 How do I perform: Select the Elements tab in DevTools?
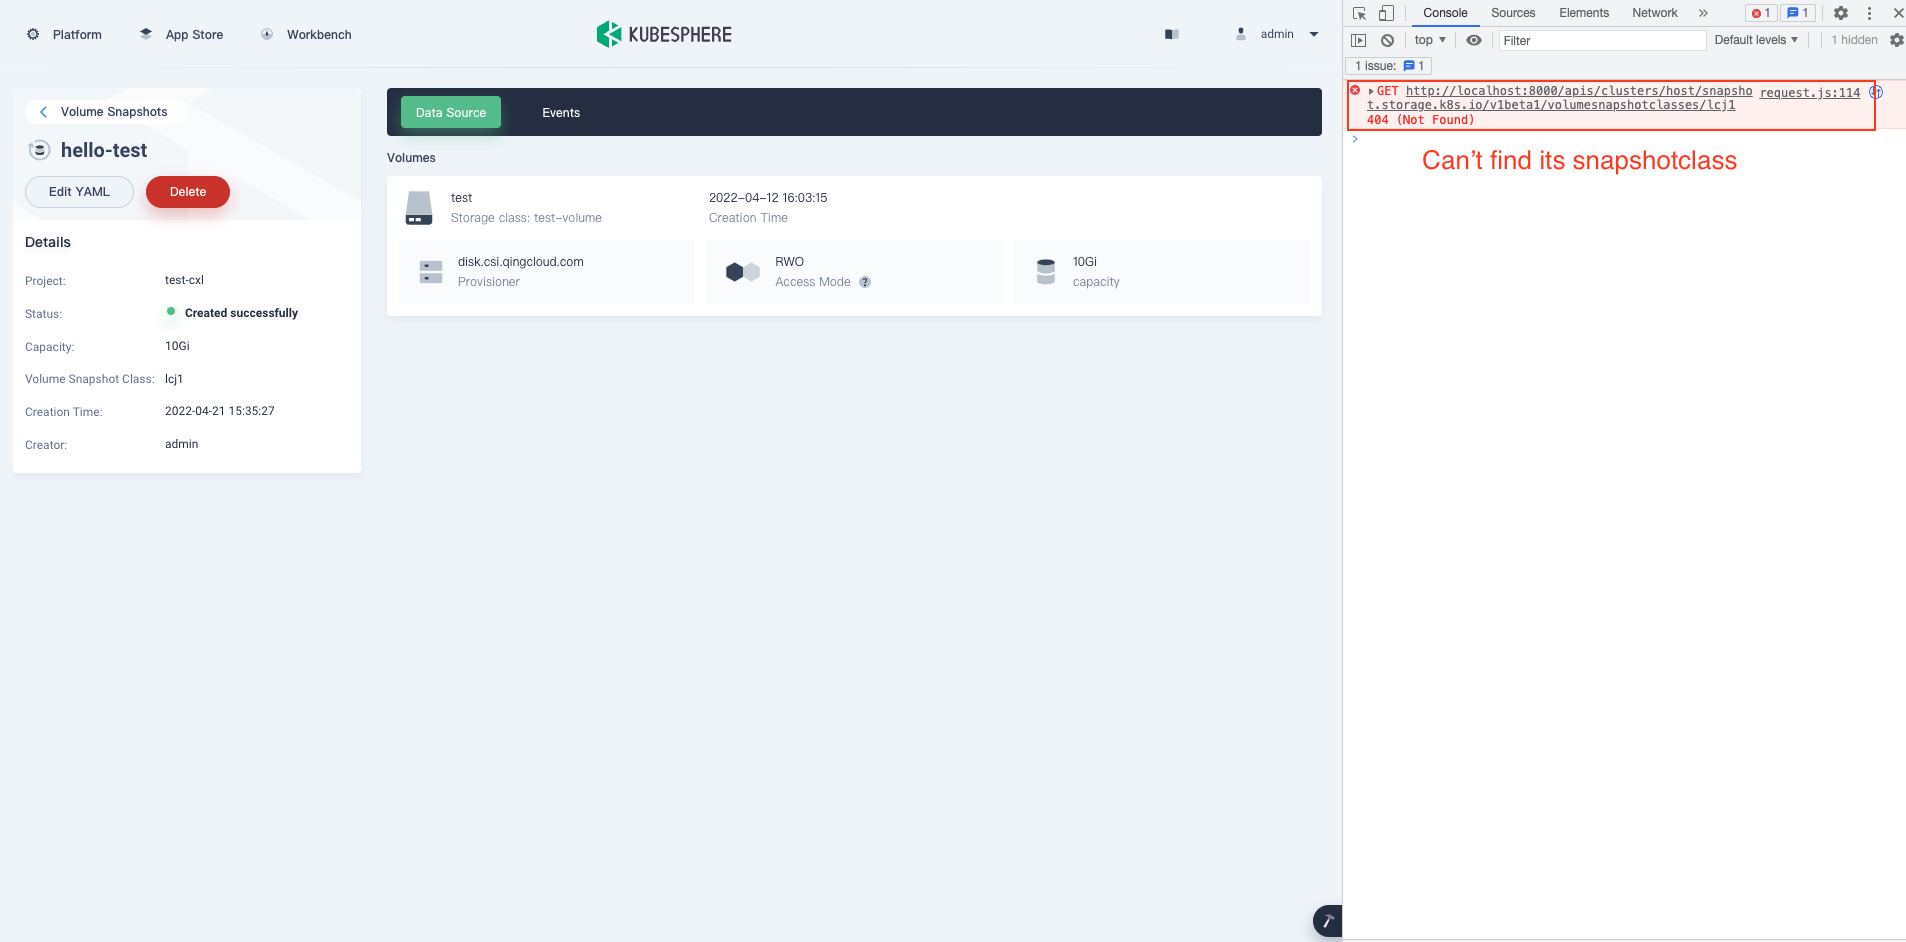1584,13
